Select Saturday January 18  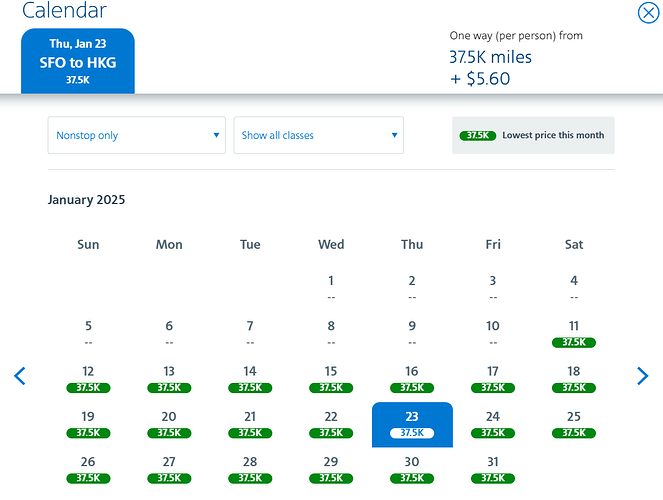574,379
